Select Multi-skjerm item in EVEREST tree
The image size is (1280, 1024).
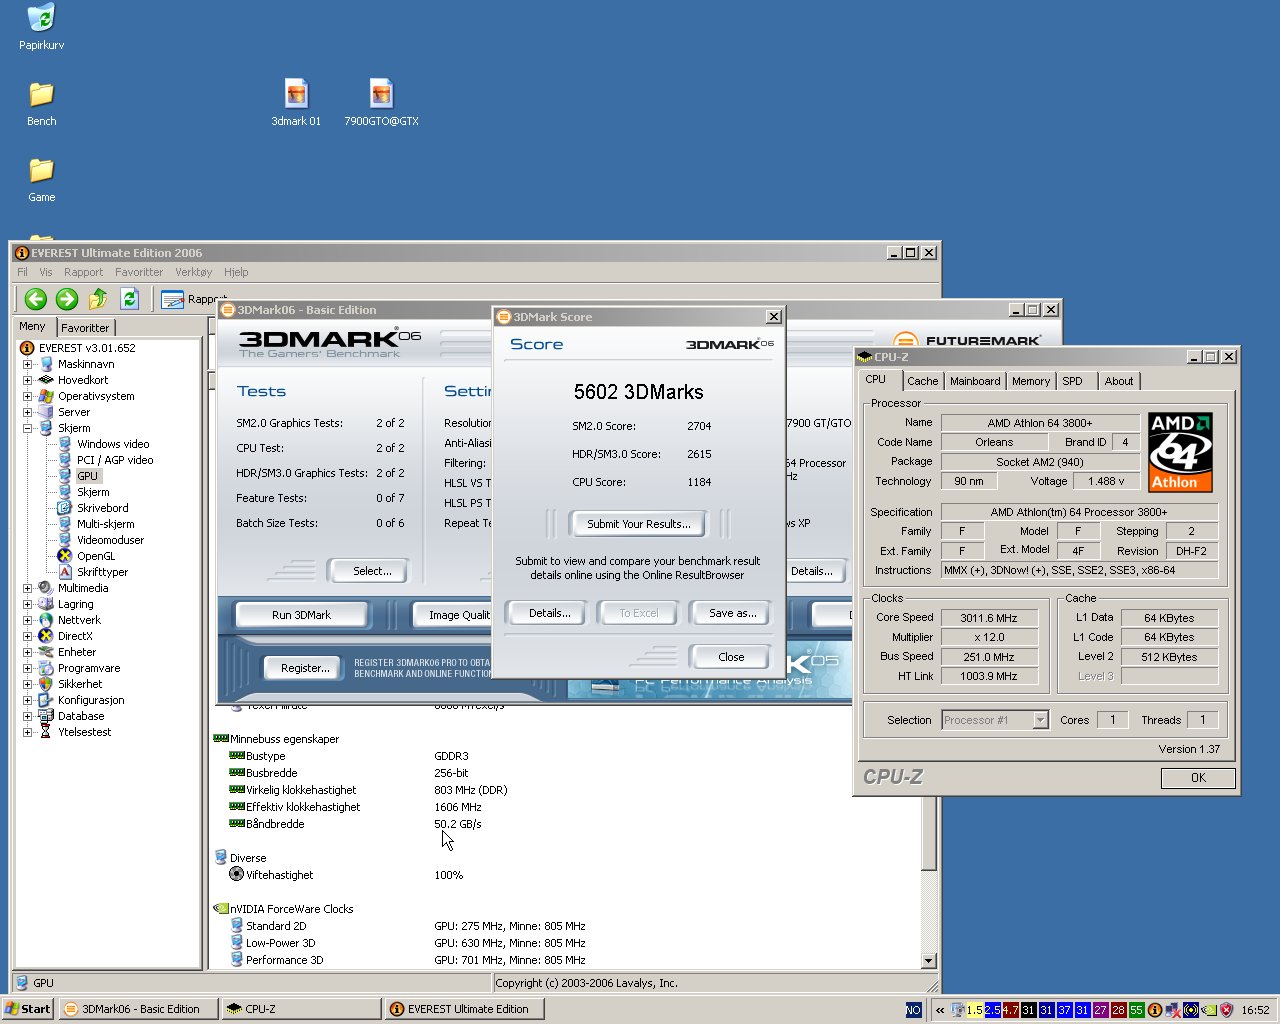105,524
